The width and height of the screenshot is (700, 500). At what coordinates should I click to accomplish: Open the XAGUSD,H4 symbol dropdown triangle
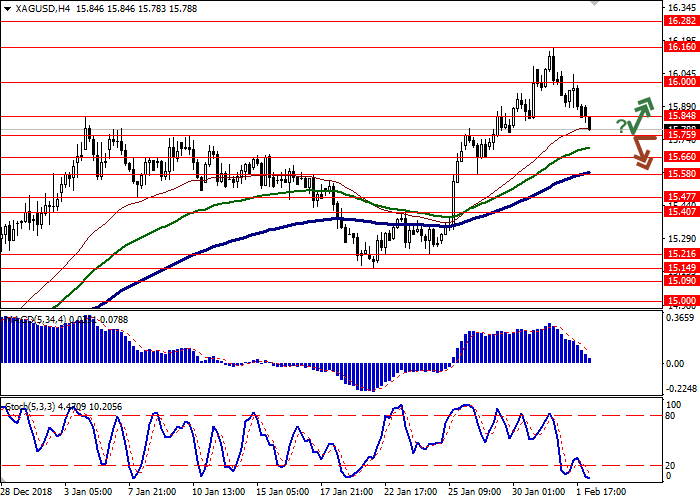8,8
